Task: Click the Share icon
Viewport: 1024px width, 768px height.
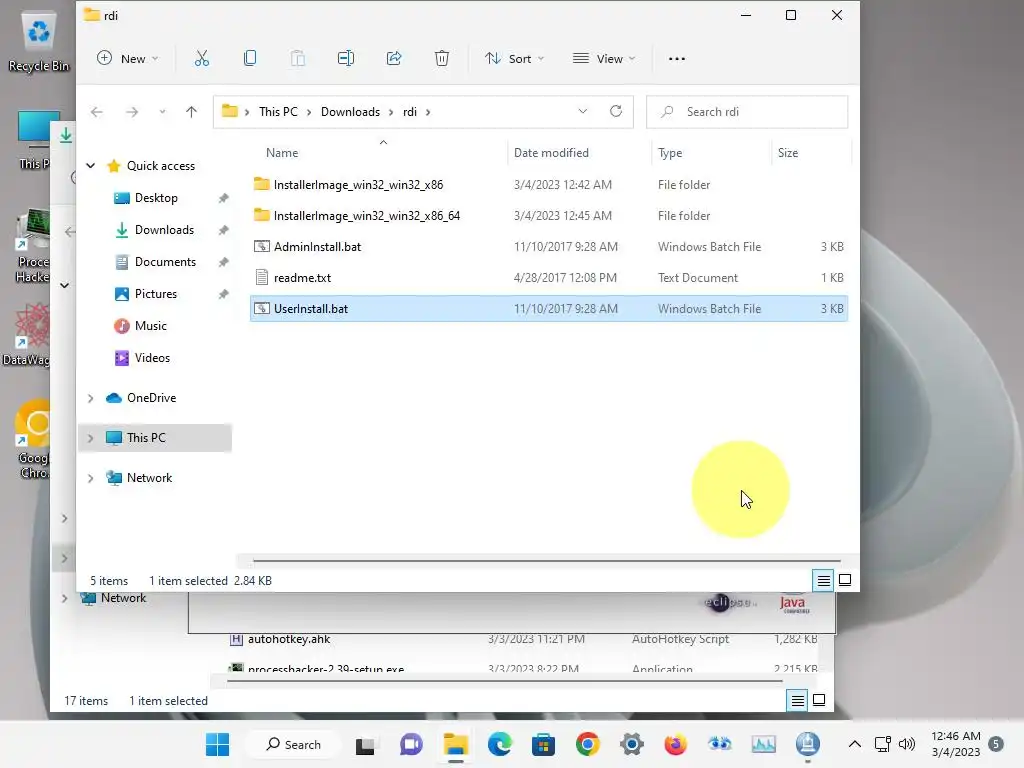Action: point(394,59)
